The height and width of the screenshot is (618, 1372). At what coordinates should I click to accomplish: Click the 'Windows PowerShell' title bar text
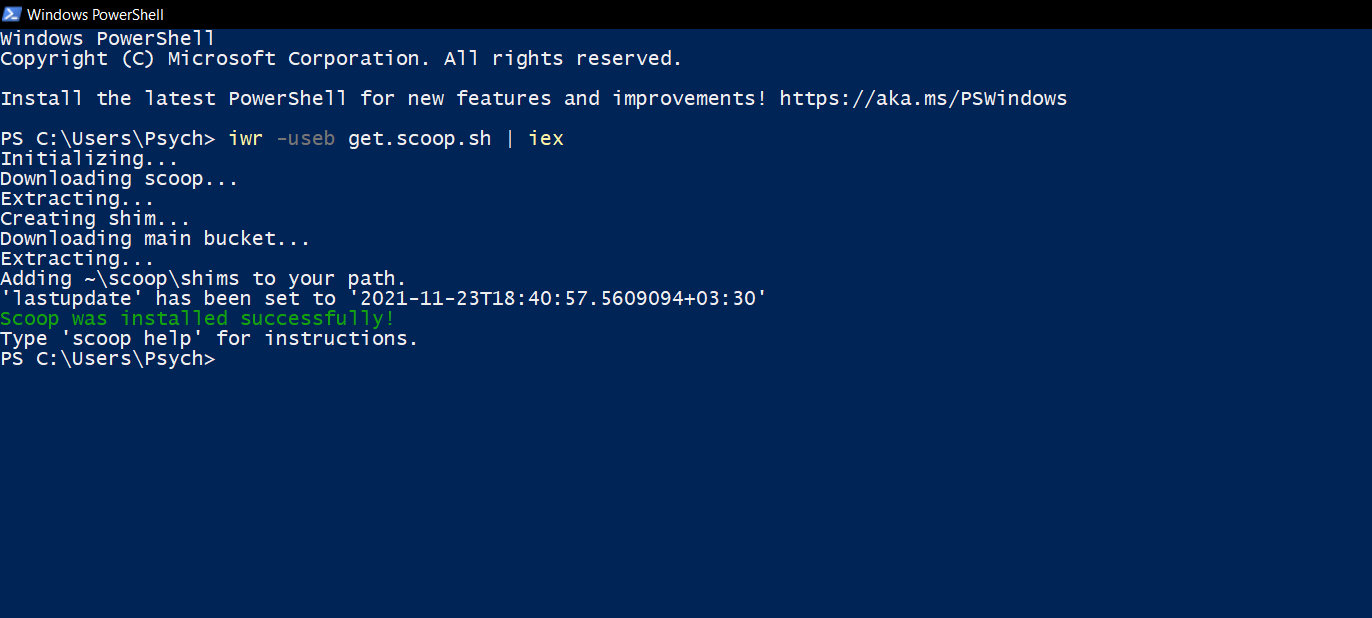[97, 14]
